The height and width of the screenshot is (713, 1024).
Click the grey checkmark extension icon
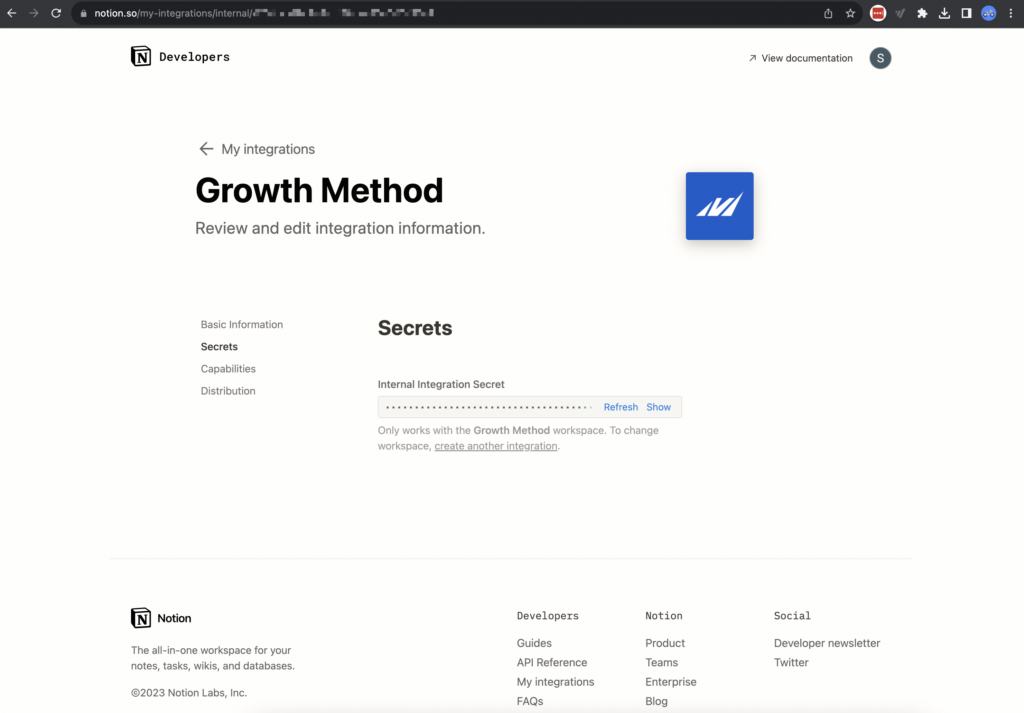tap(900, 13)
